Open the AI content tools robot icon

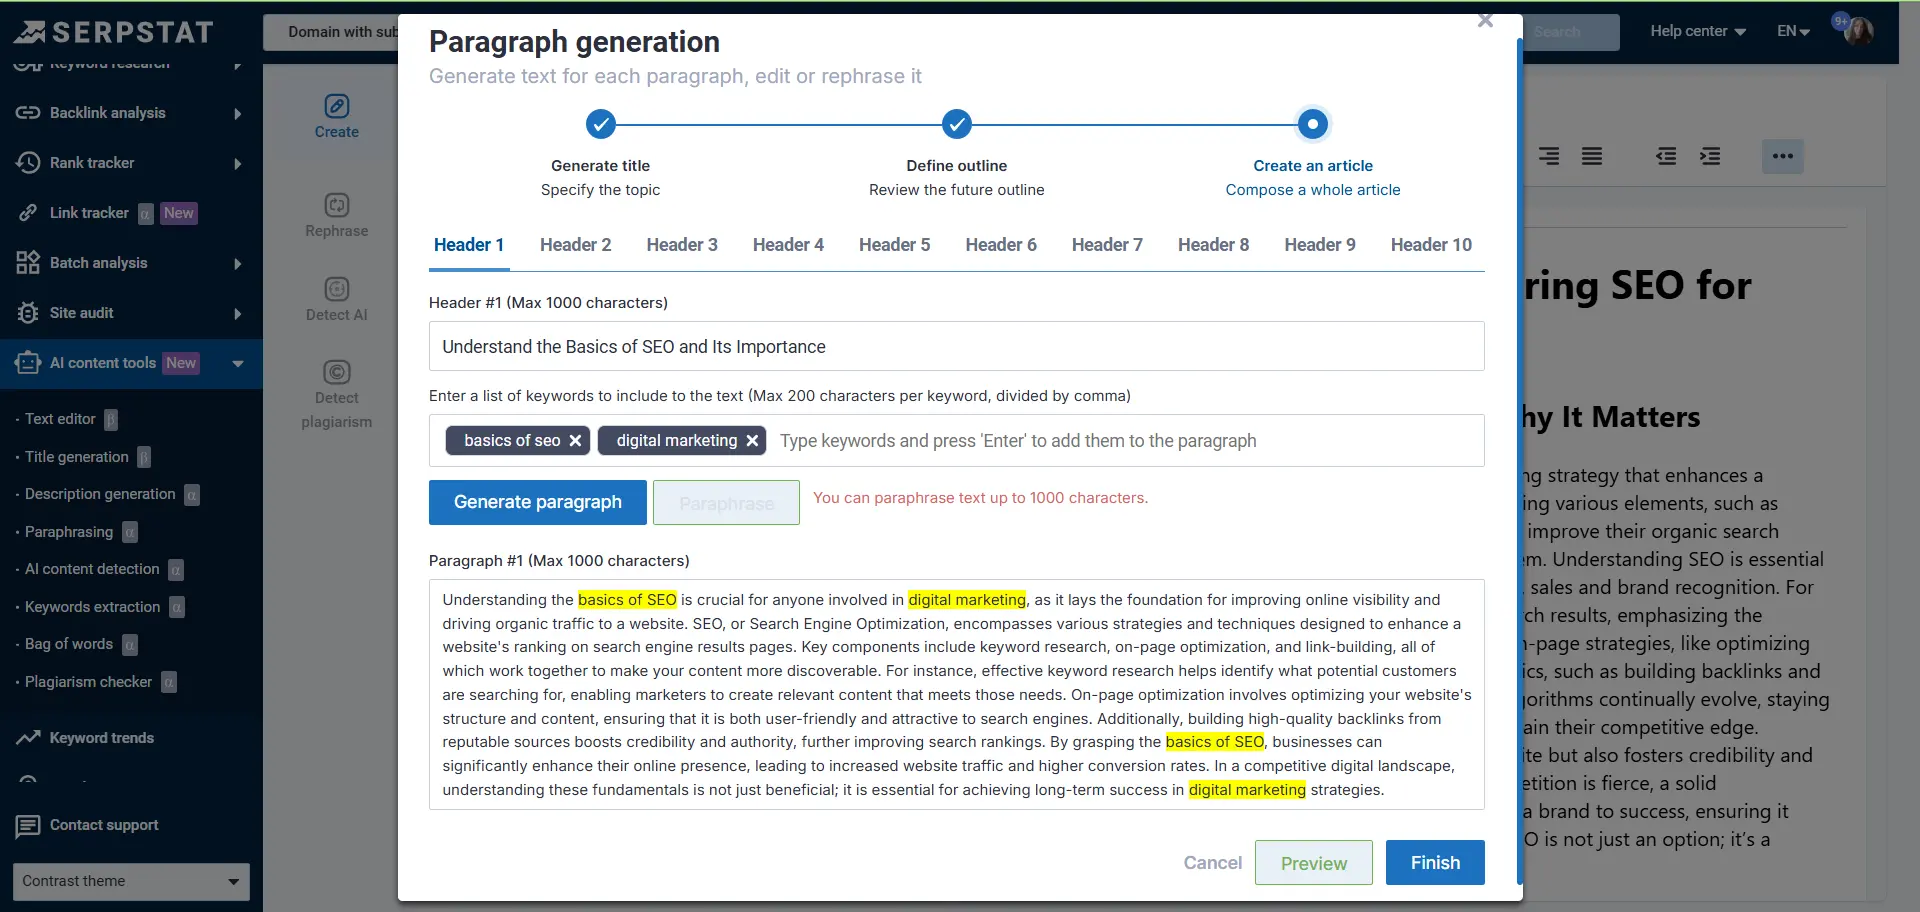(x=27, y=362)
